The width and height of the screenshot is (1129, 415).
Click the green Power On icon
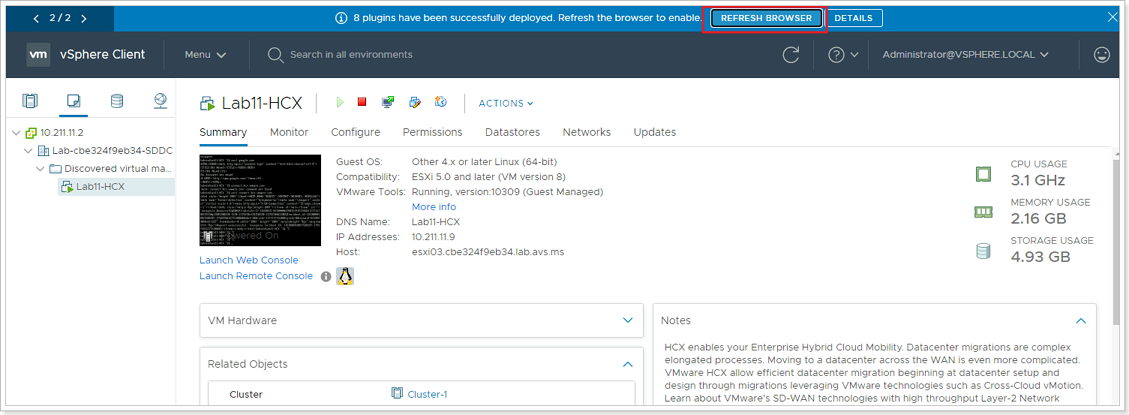click(340, 102)
